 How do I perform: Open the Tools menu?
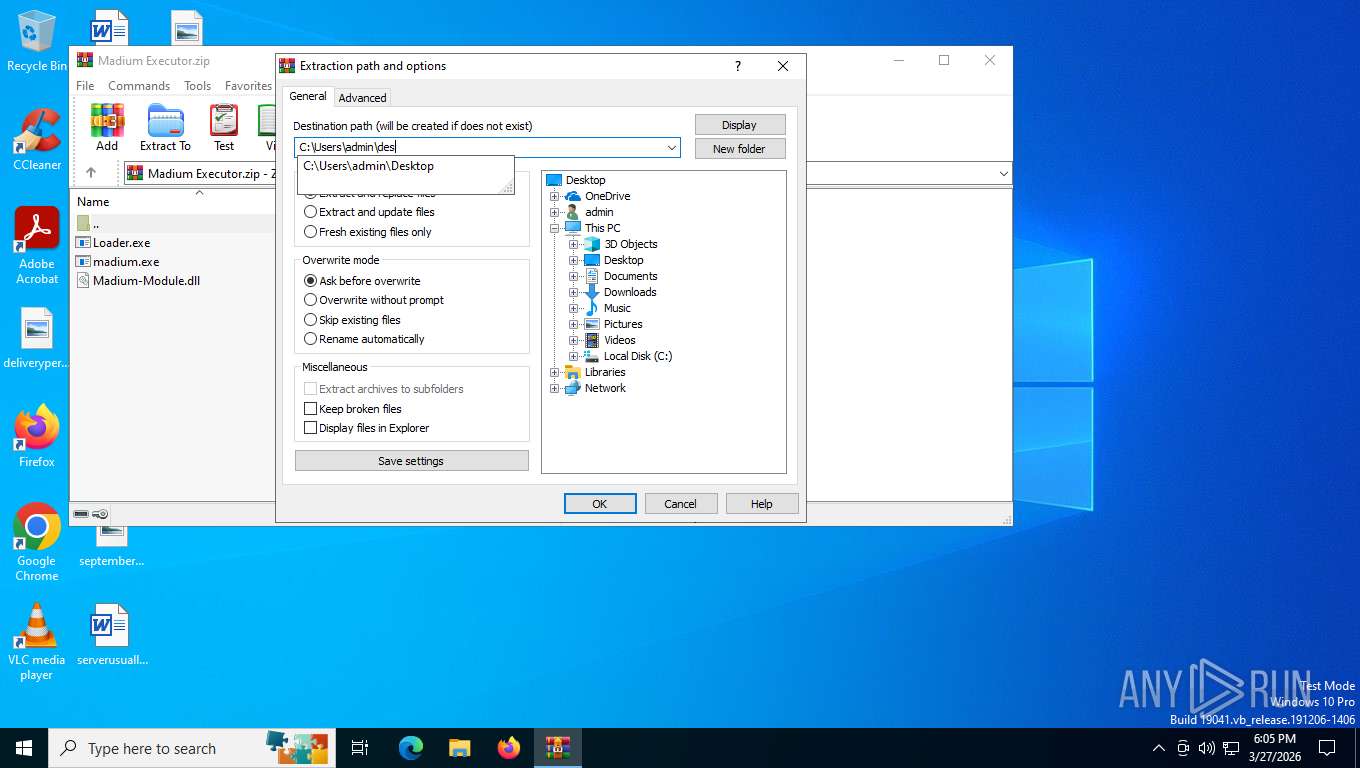(197, 86)
